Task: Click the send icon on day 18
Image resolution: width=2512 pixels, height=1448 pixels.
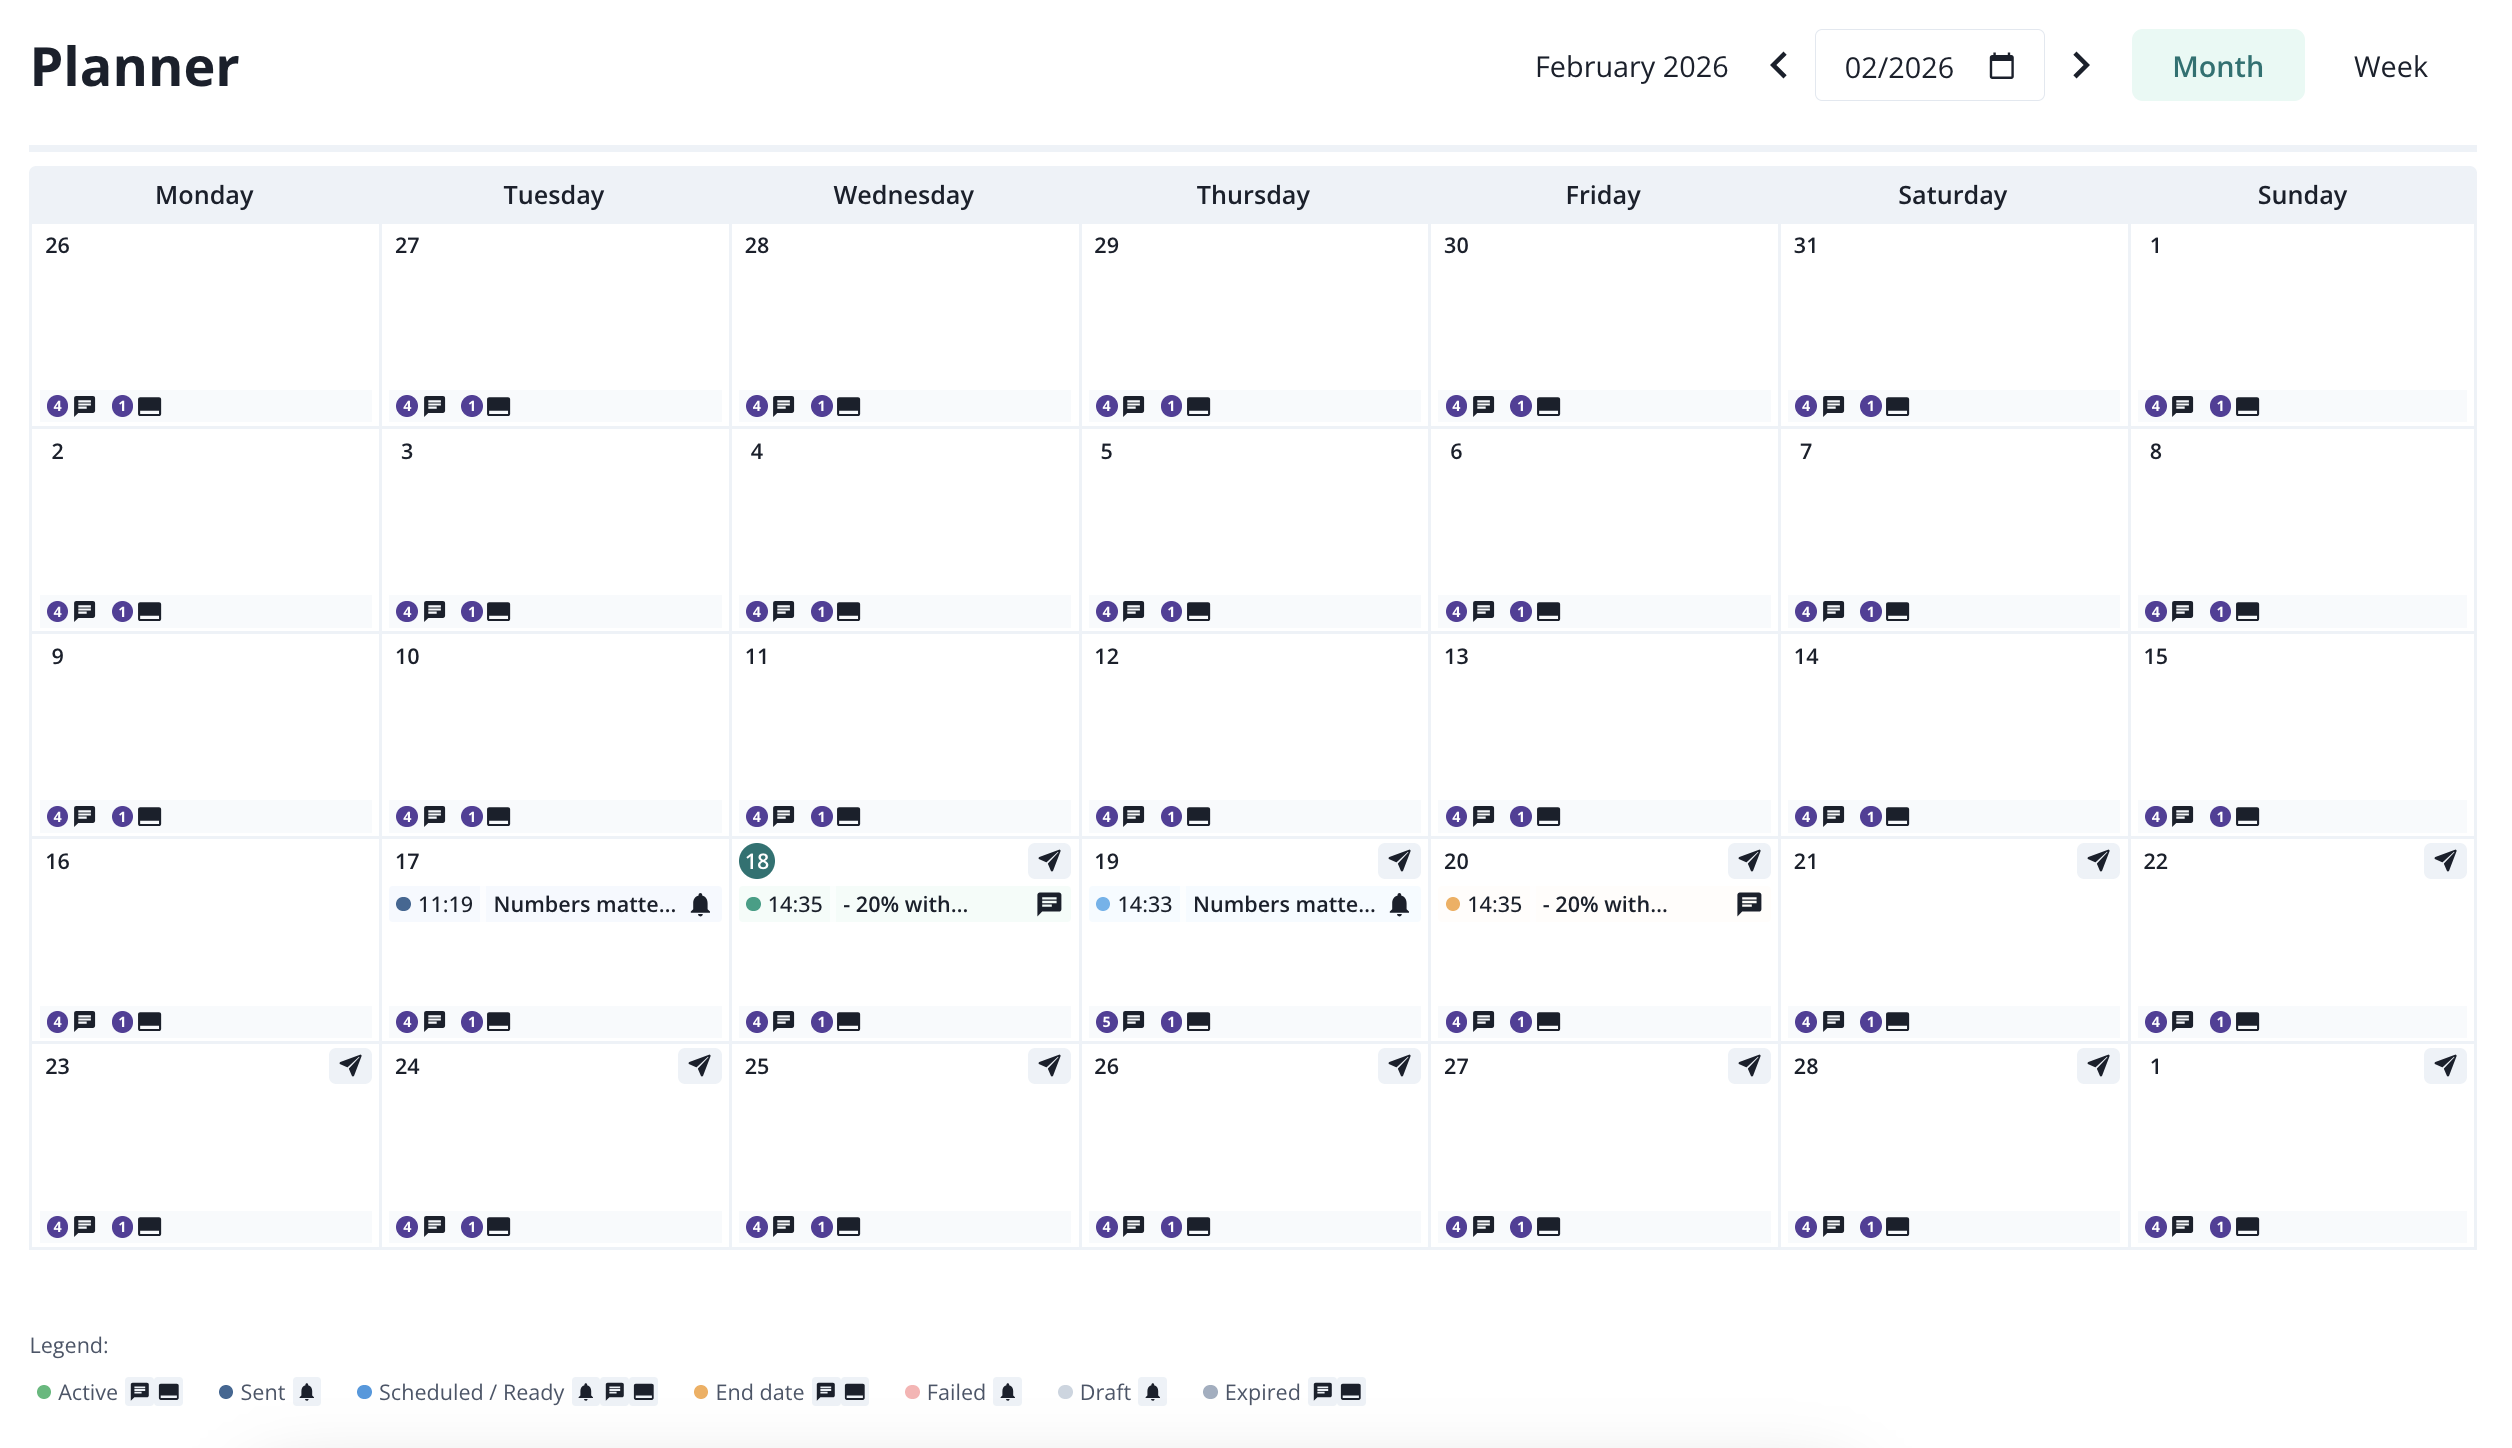Action: (1049, 860)
